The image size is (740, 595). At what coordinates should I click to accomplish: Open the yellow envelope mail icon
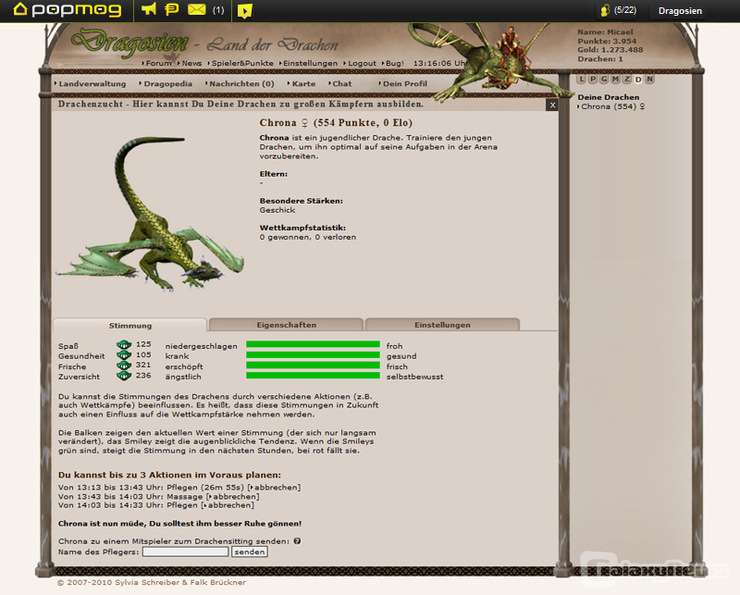click(197, 9)
